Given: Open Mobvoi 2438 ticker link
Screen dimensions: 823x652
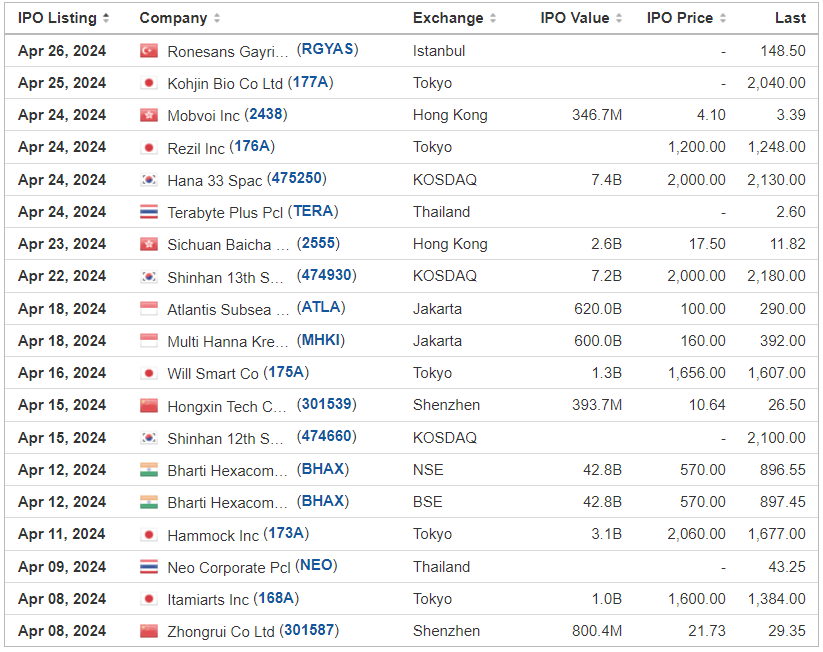Looking at the screenshot, I should [x=266, y=114].
